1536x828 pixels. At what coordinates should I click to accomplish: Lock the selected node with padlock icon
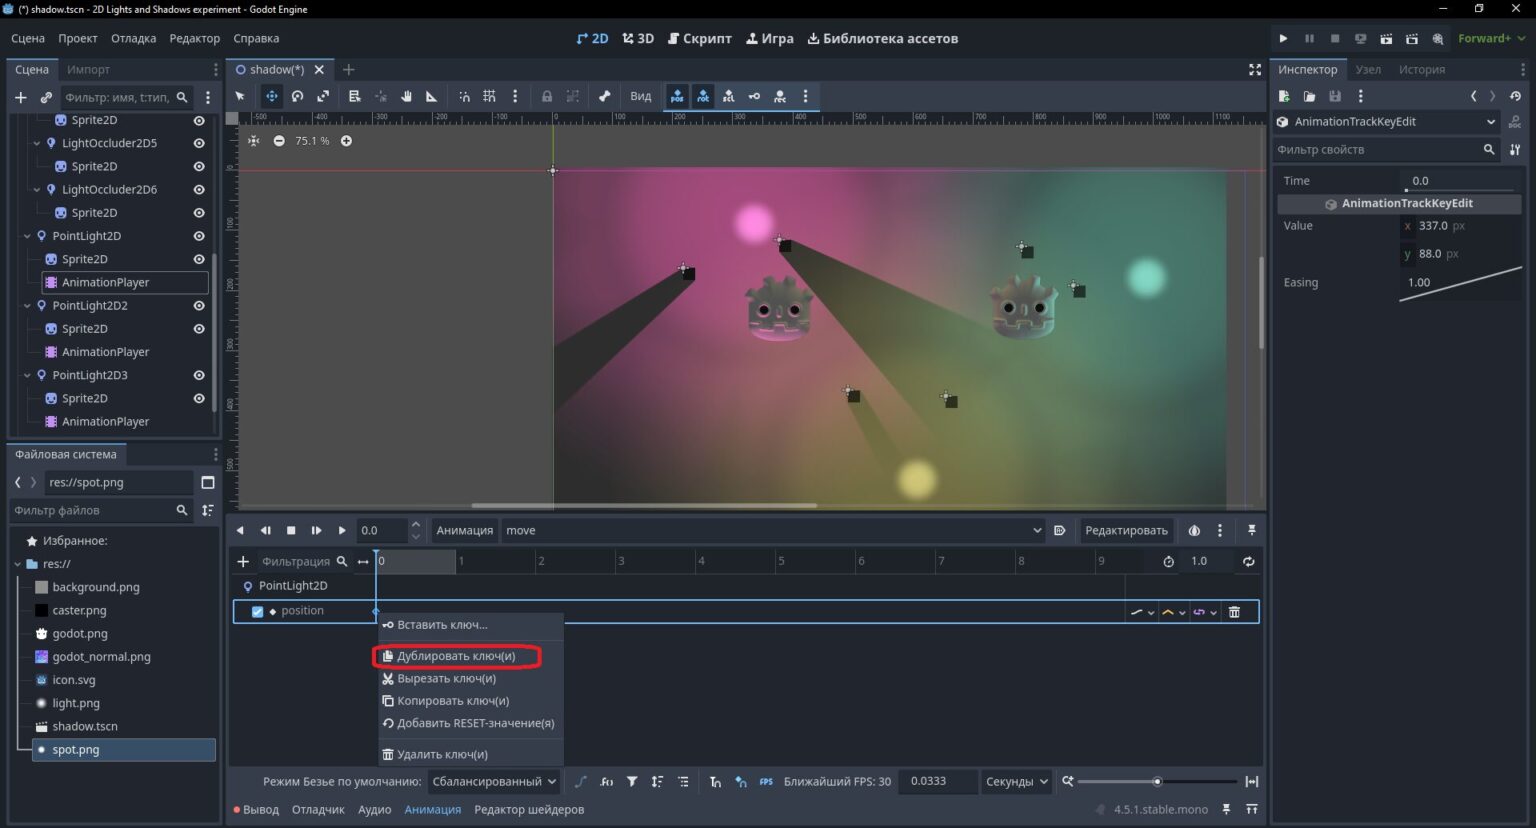click(x=547, y=96)
